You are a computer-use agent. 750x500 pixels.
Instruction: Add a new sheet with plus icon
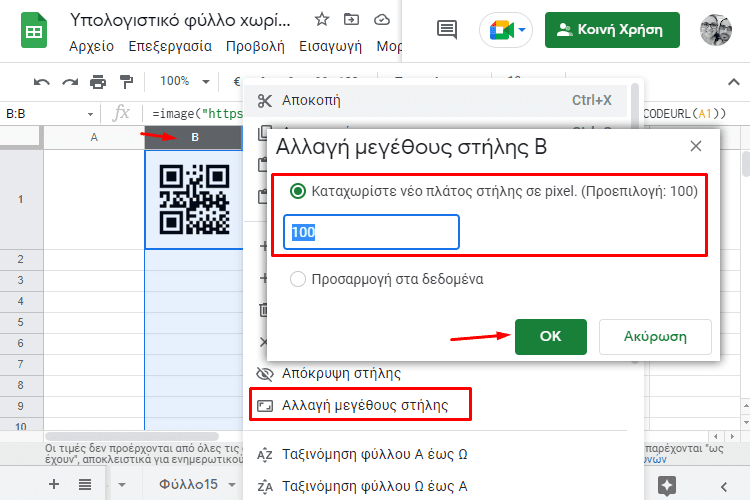pyautogui.click(x=54, y=484)
